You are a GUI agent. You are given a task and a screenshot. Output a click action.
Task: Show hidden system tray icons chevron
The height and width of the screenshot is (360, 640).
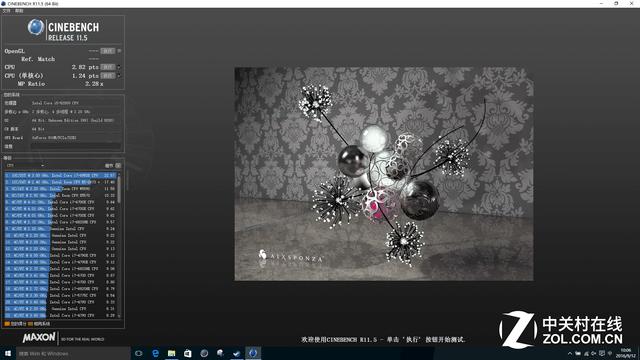pyautogui.click(x=570, y=353)
